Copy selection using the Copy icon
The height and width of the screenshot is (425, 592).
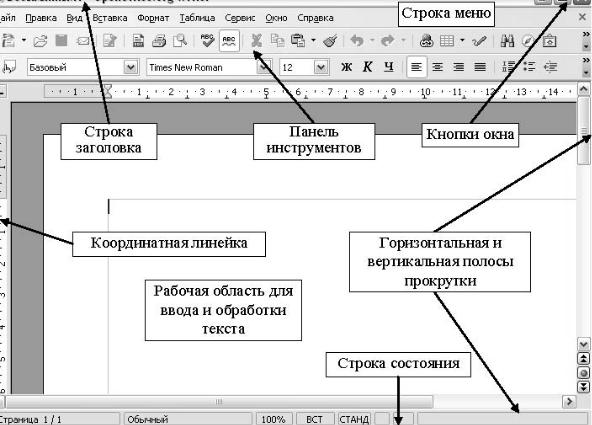click(x=278, y=40)
